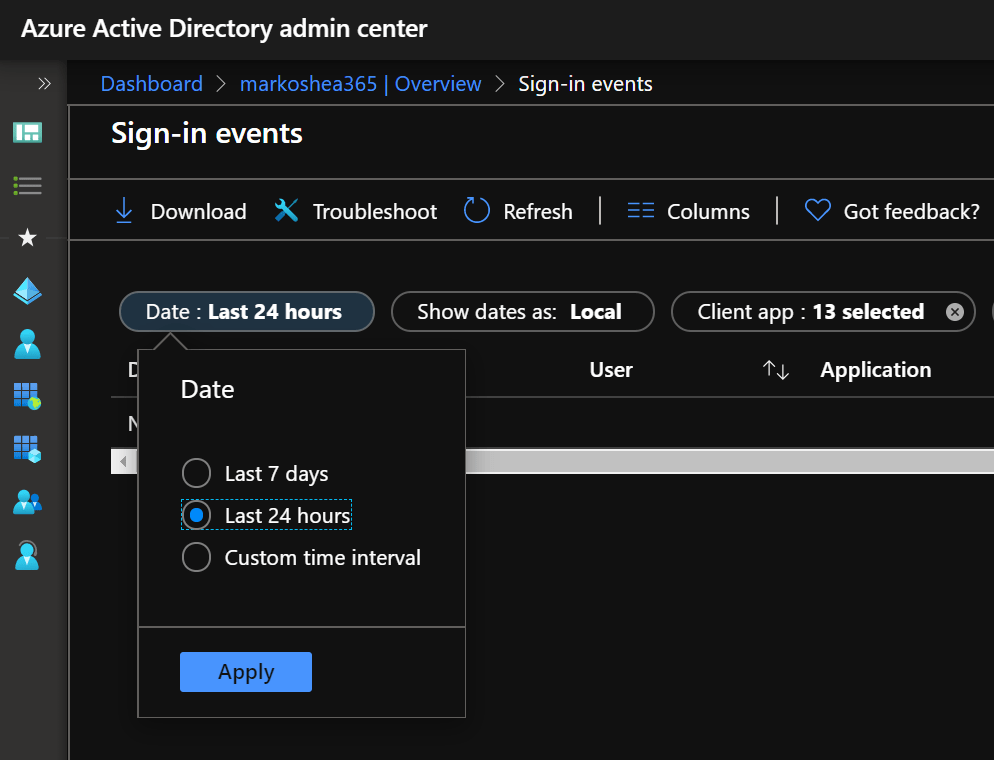Open the Groups two-people icon in sidebar
Viewport: 994px width, 760px height.
[x=27, y=501]
